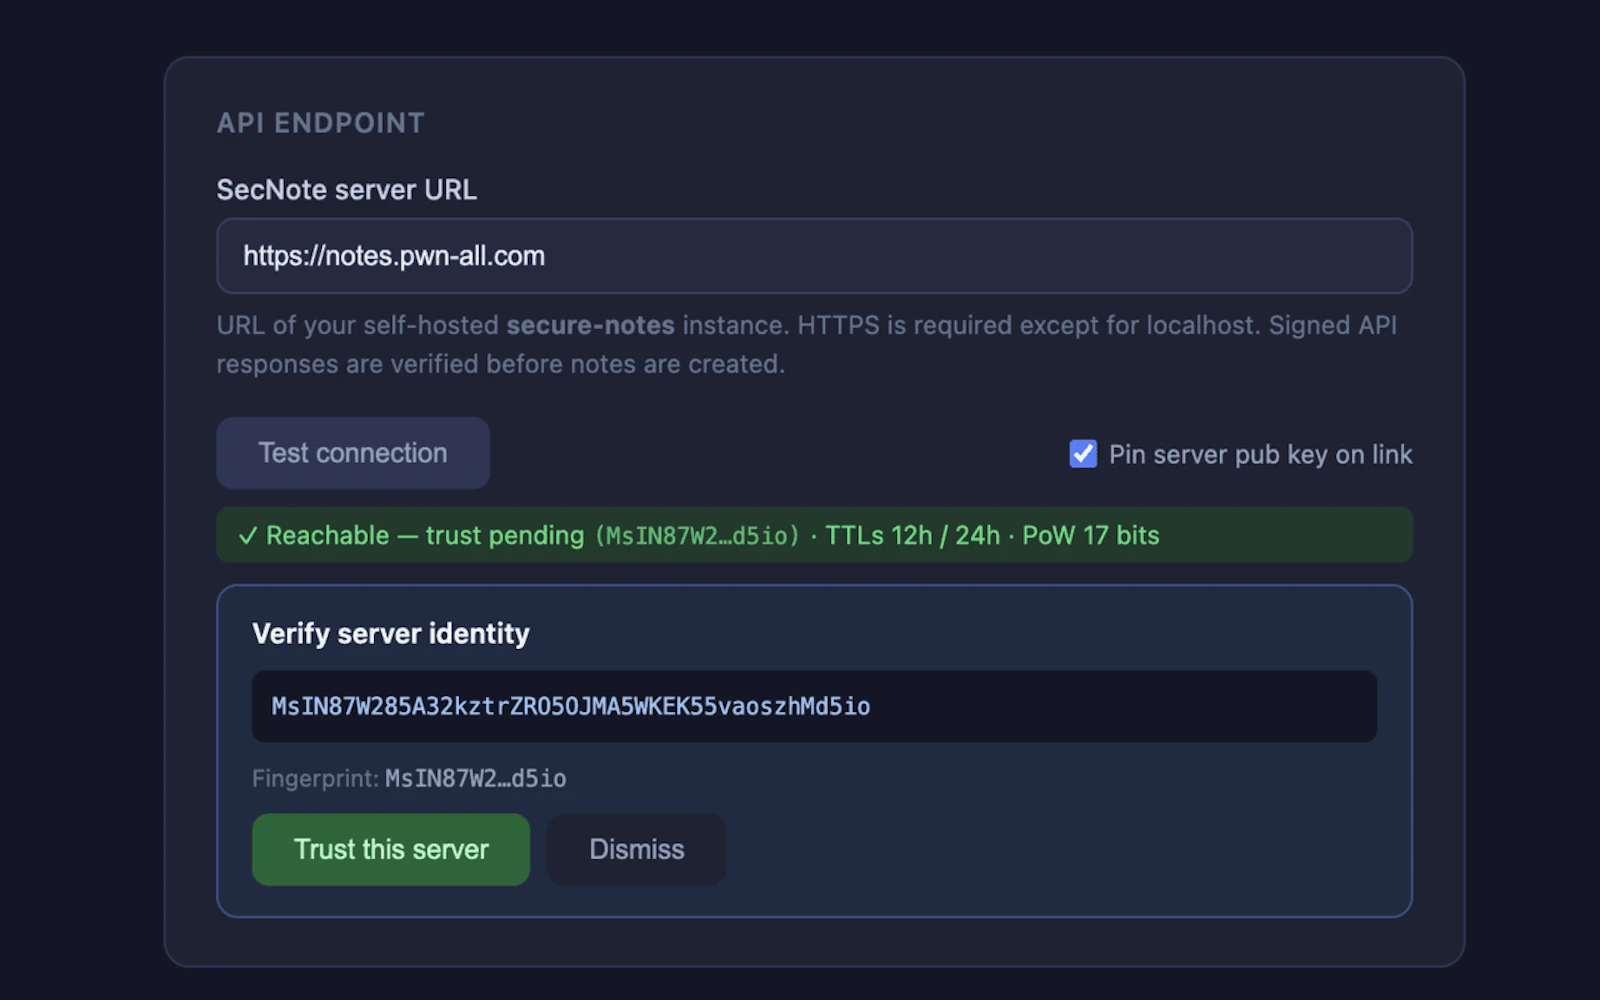Click the Test connection button

[353, 453]
